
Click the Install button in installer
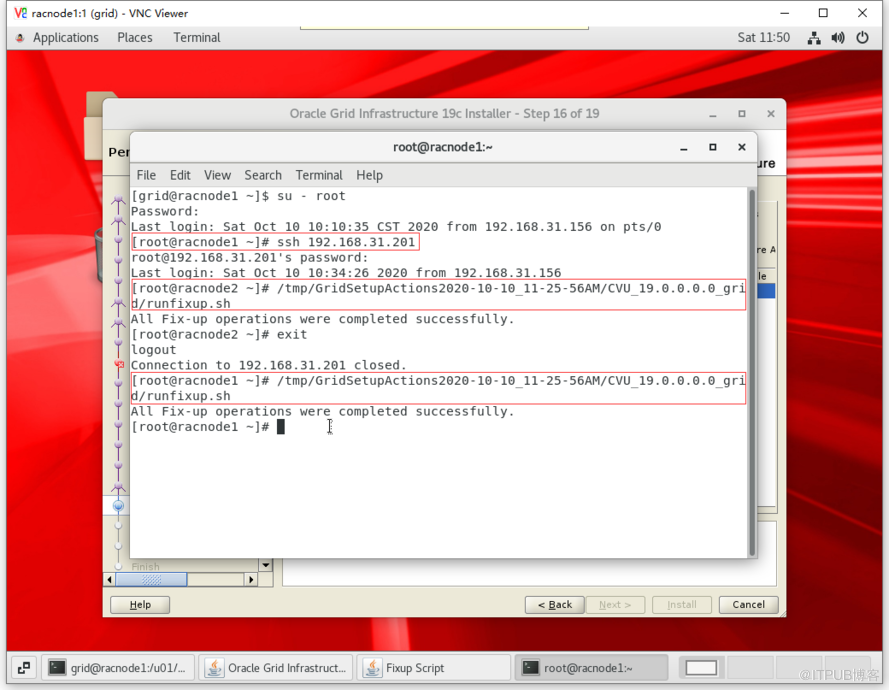click(681, 604)
